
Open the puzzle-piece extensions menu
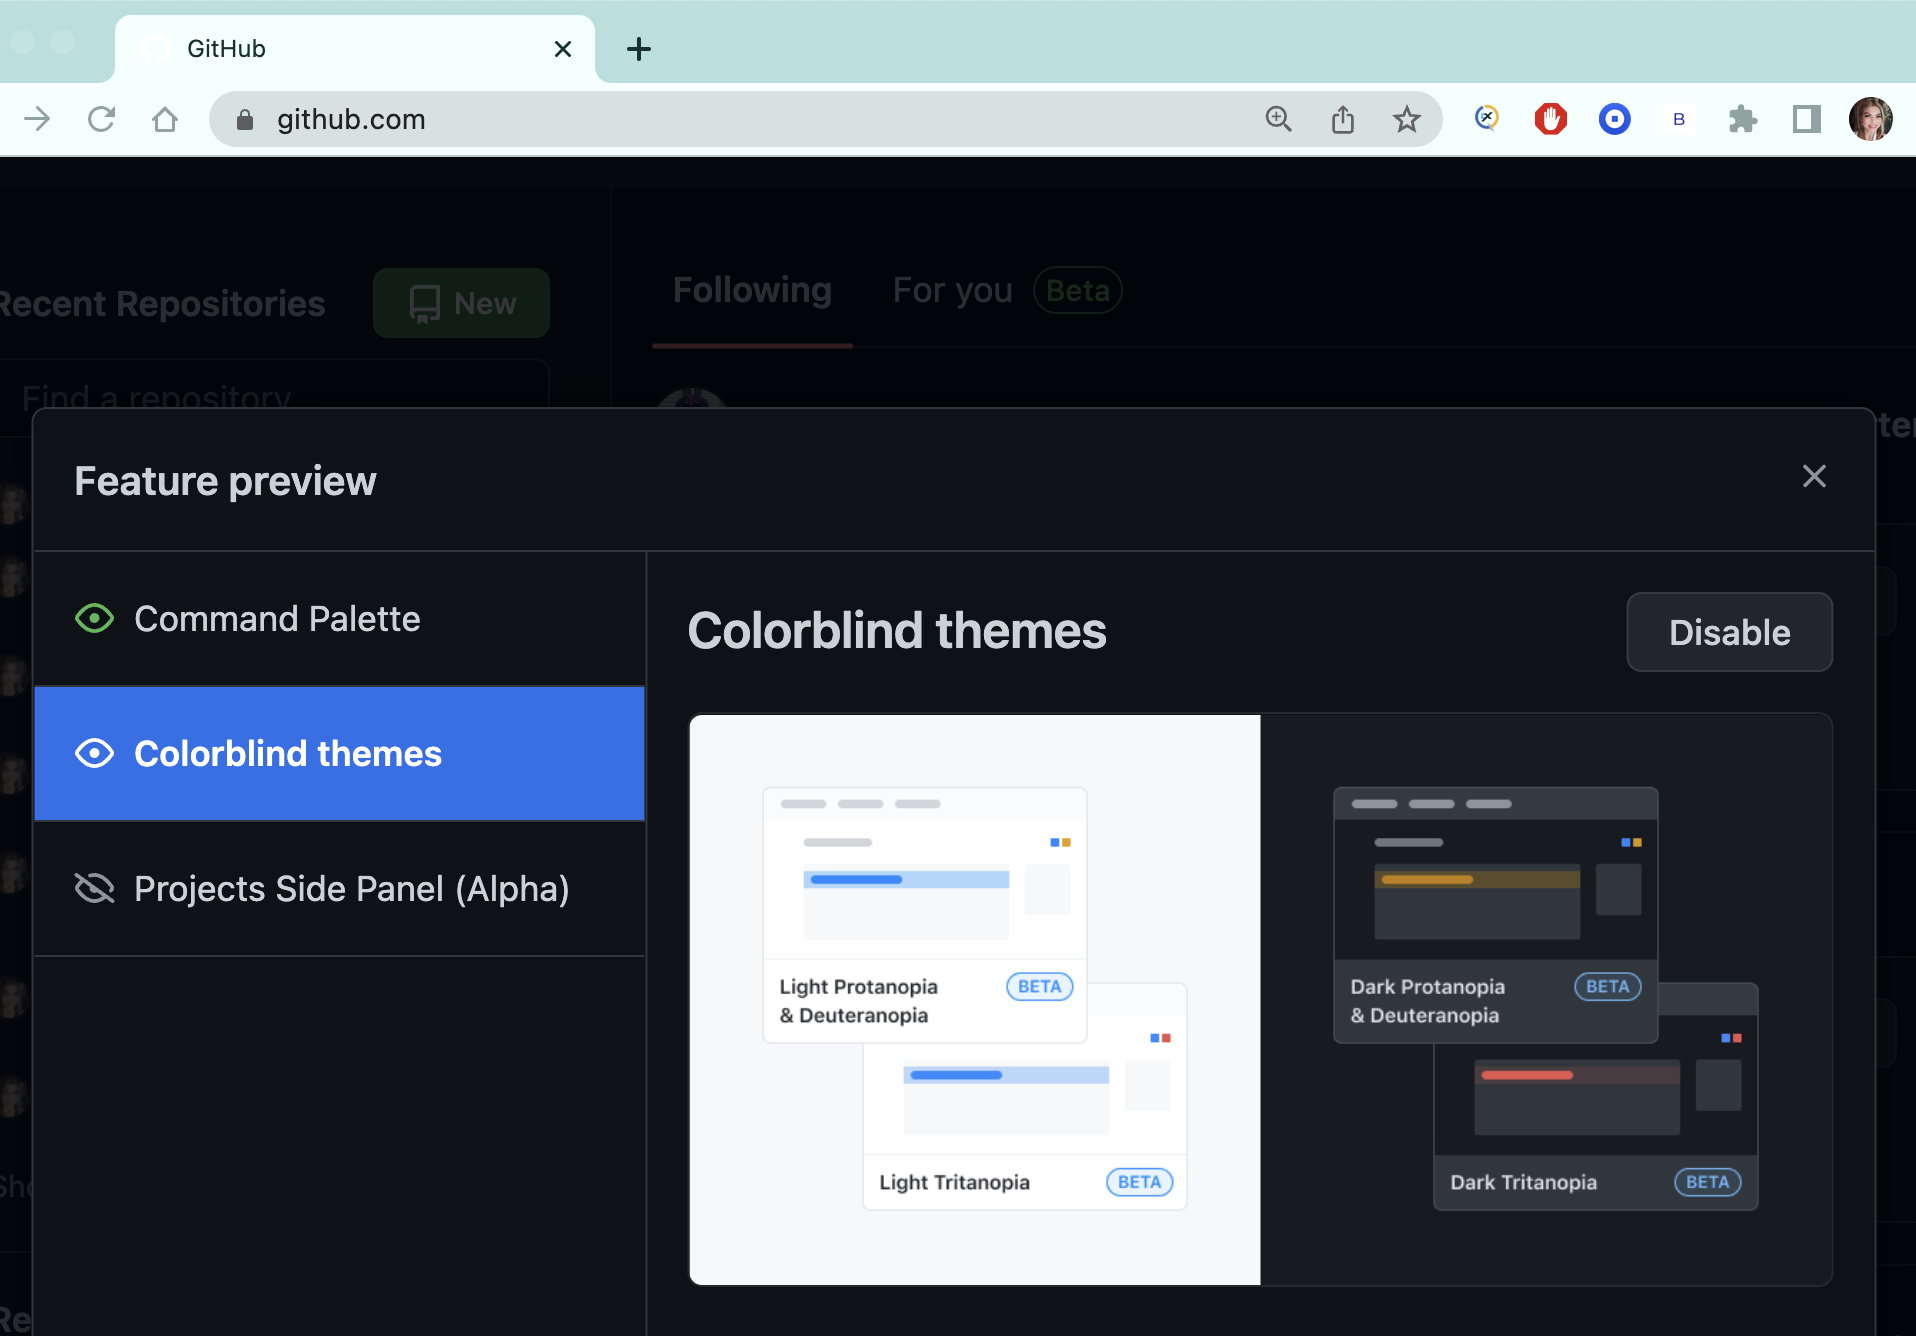pyautogui.click(x=1743, y=120)
